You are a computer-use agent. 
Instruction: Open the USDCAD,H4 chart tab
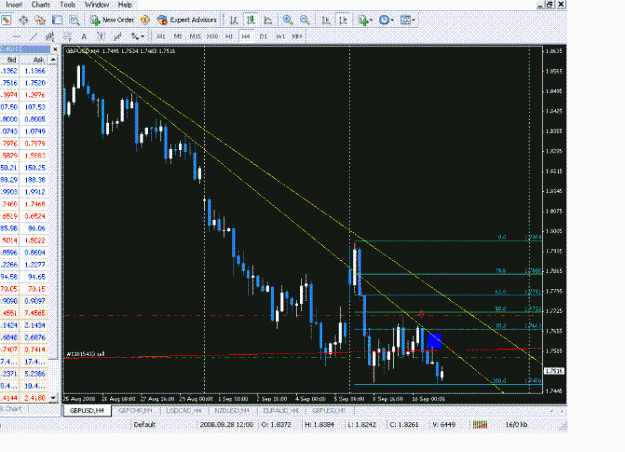coord(184,411)
